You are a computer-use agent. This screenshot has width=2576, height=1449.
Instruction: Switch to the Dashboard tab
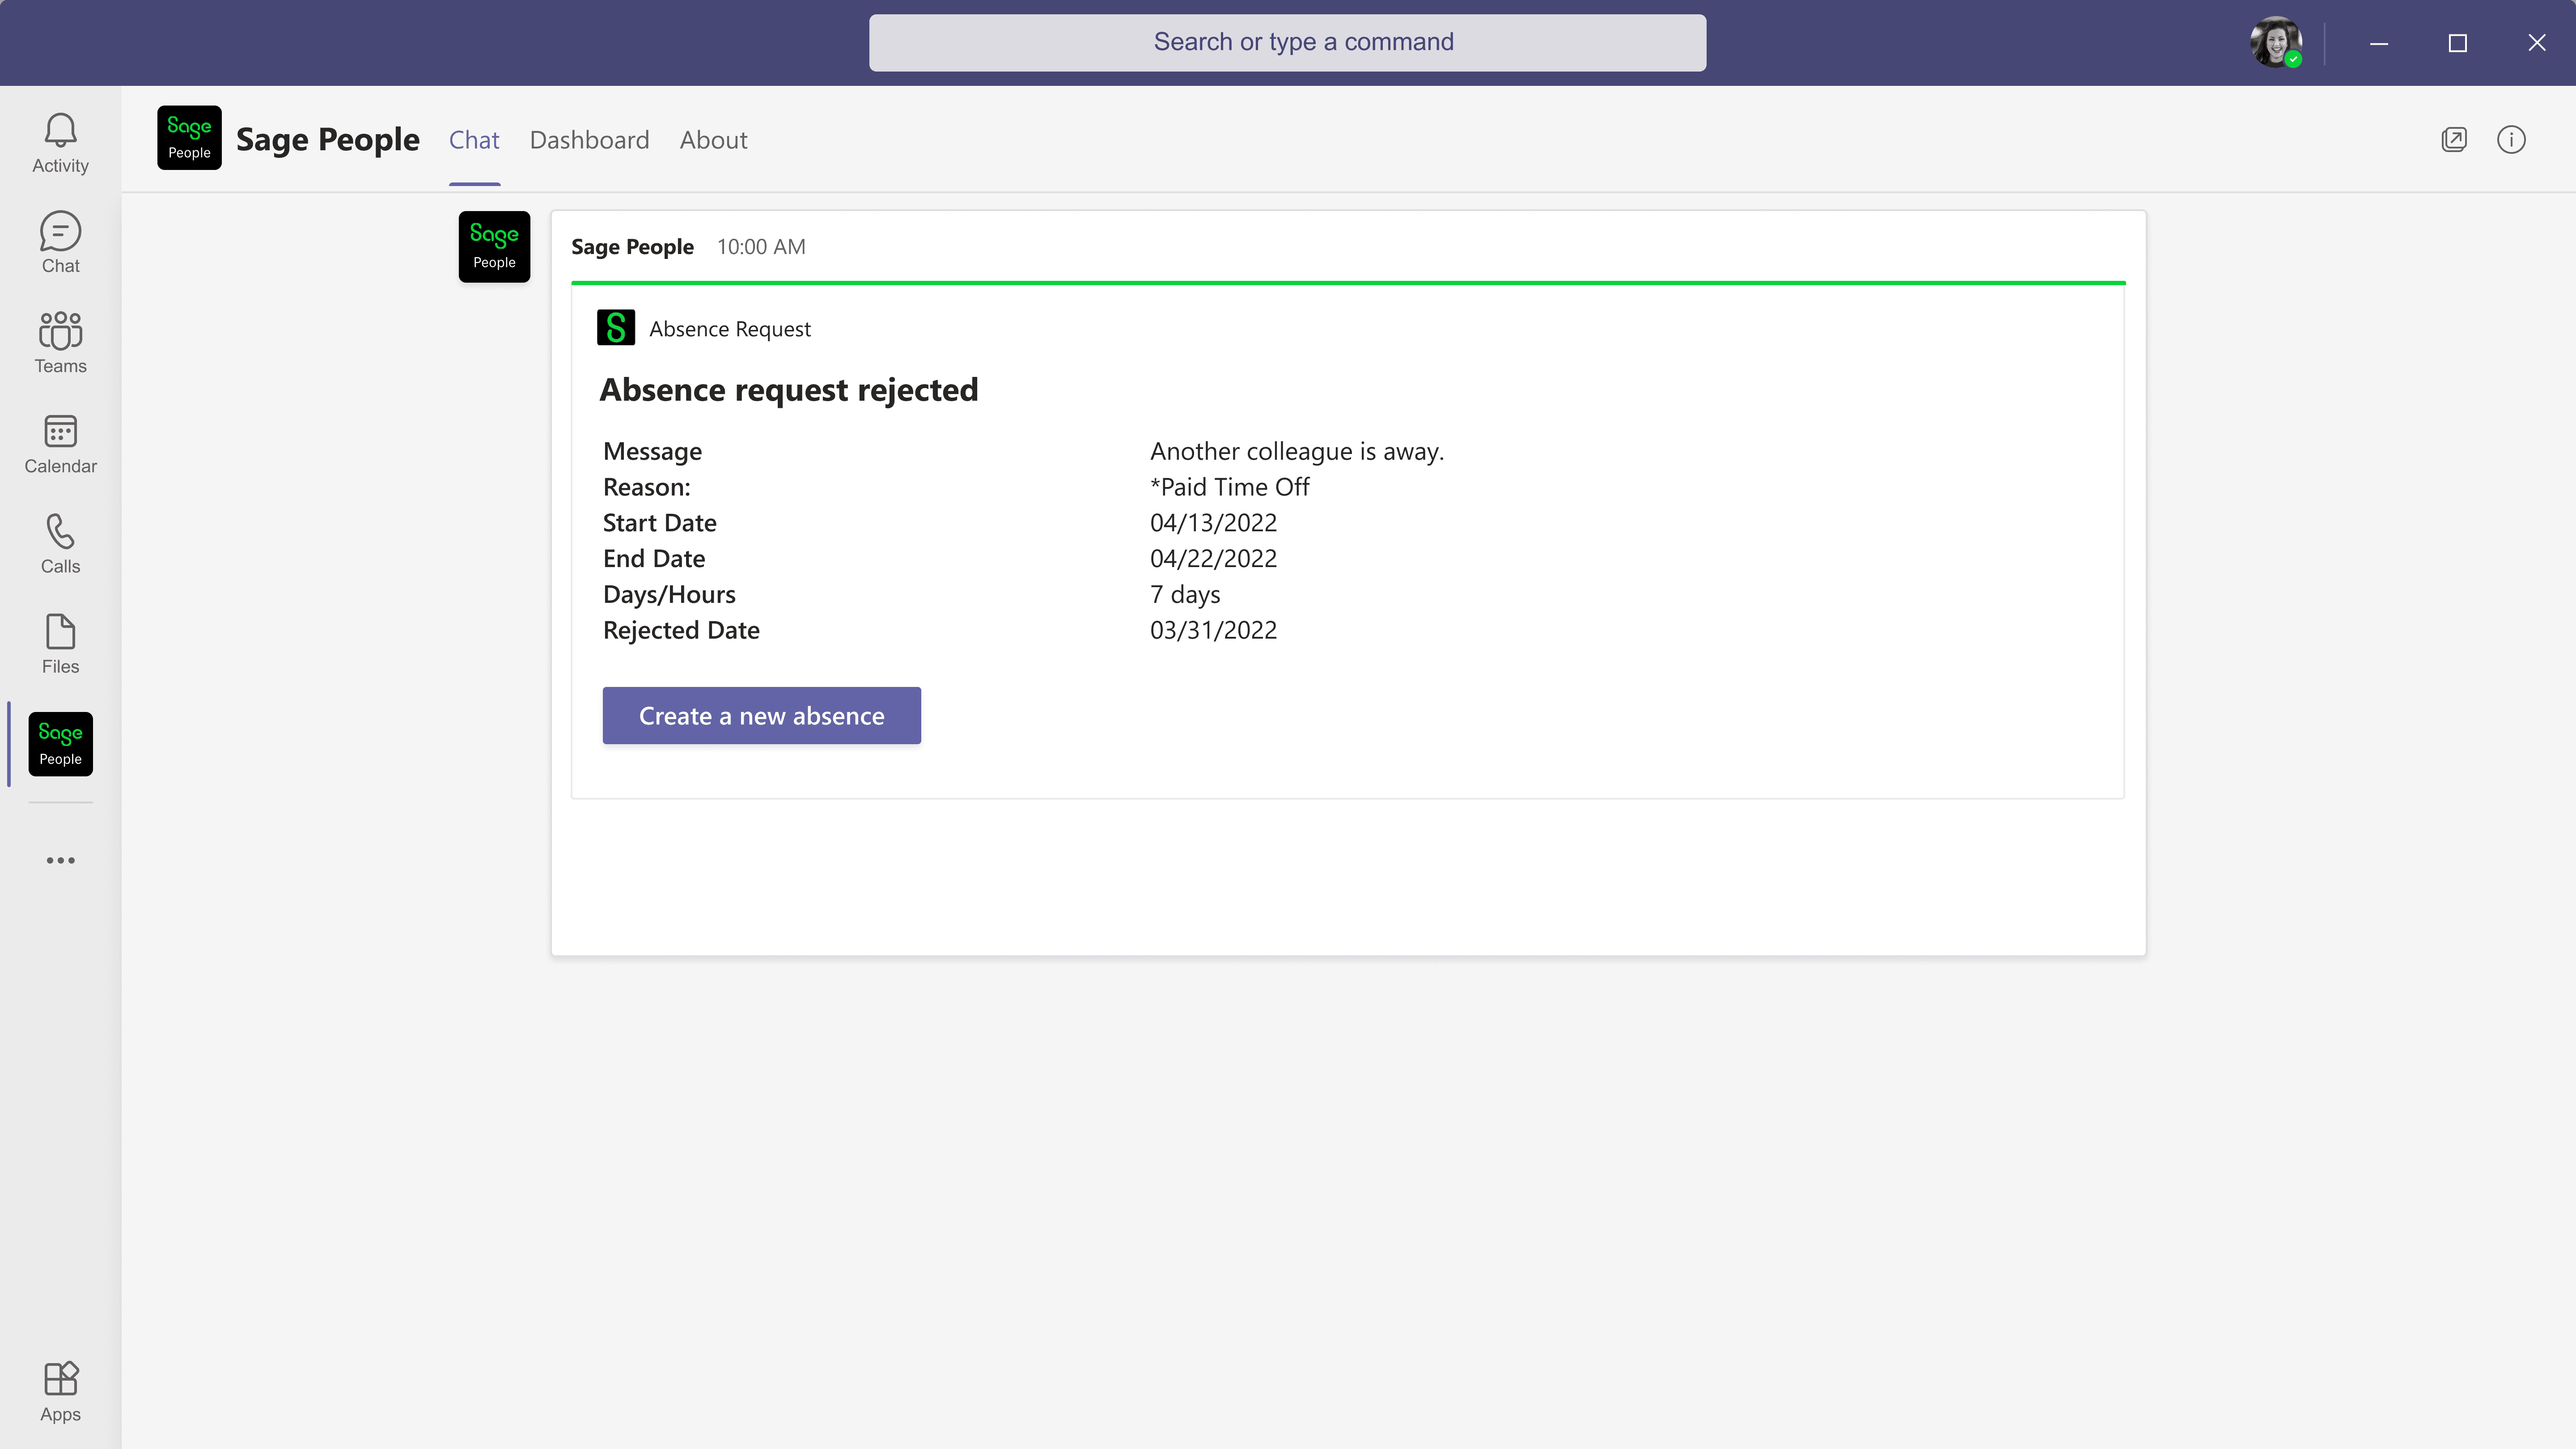click(589, 140)
